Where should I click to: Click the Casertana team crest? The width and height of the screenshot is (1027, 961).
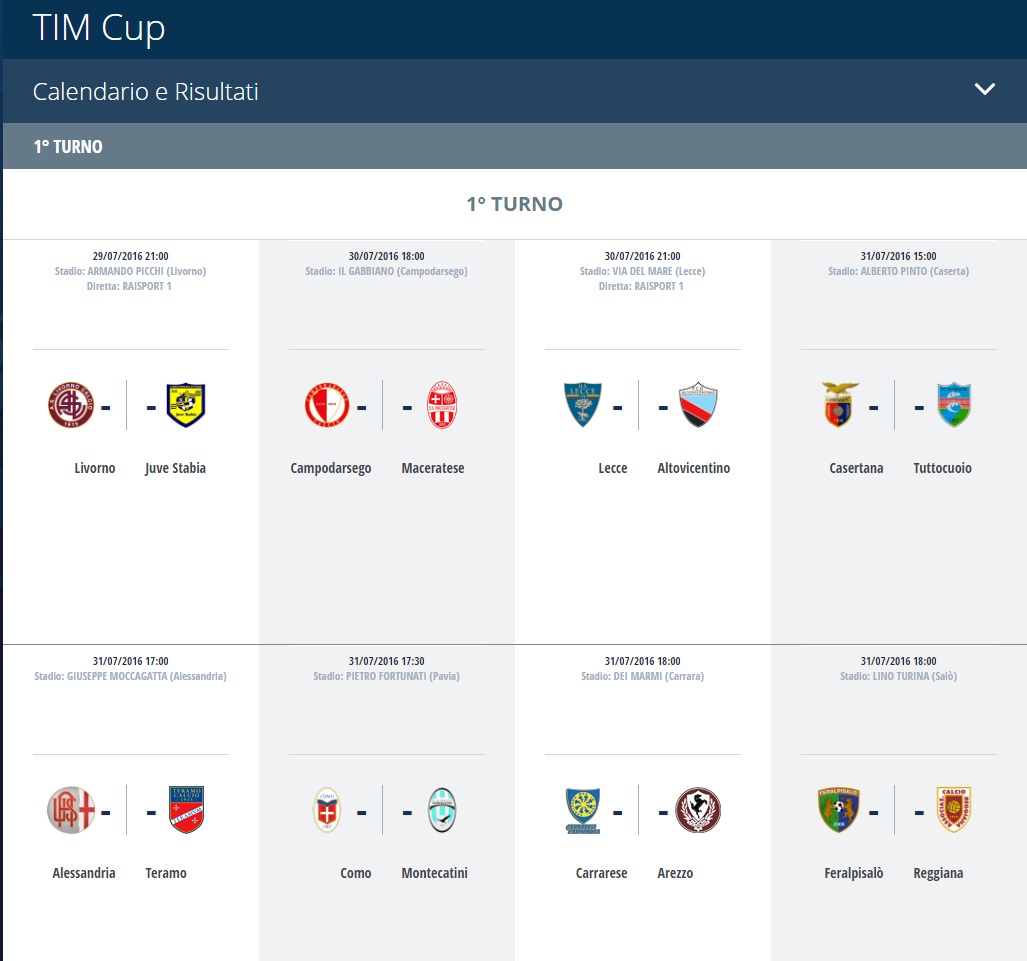839,405
